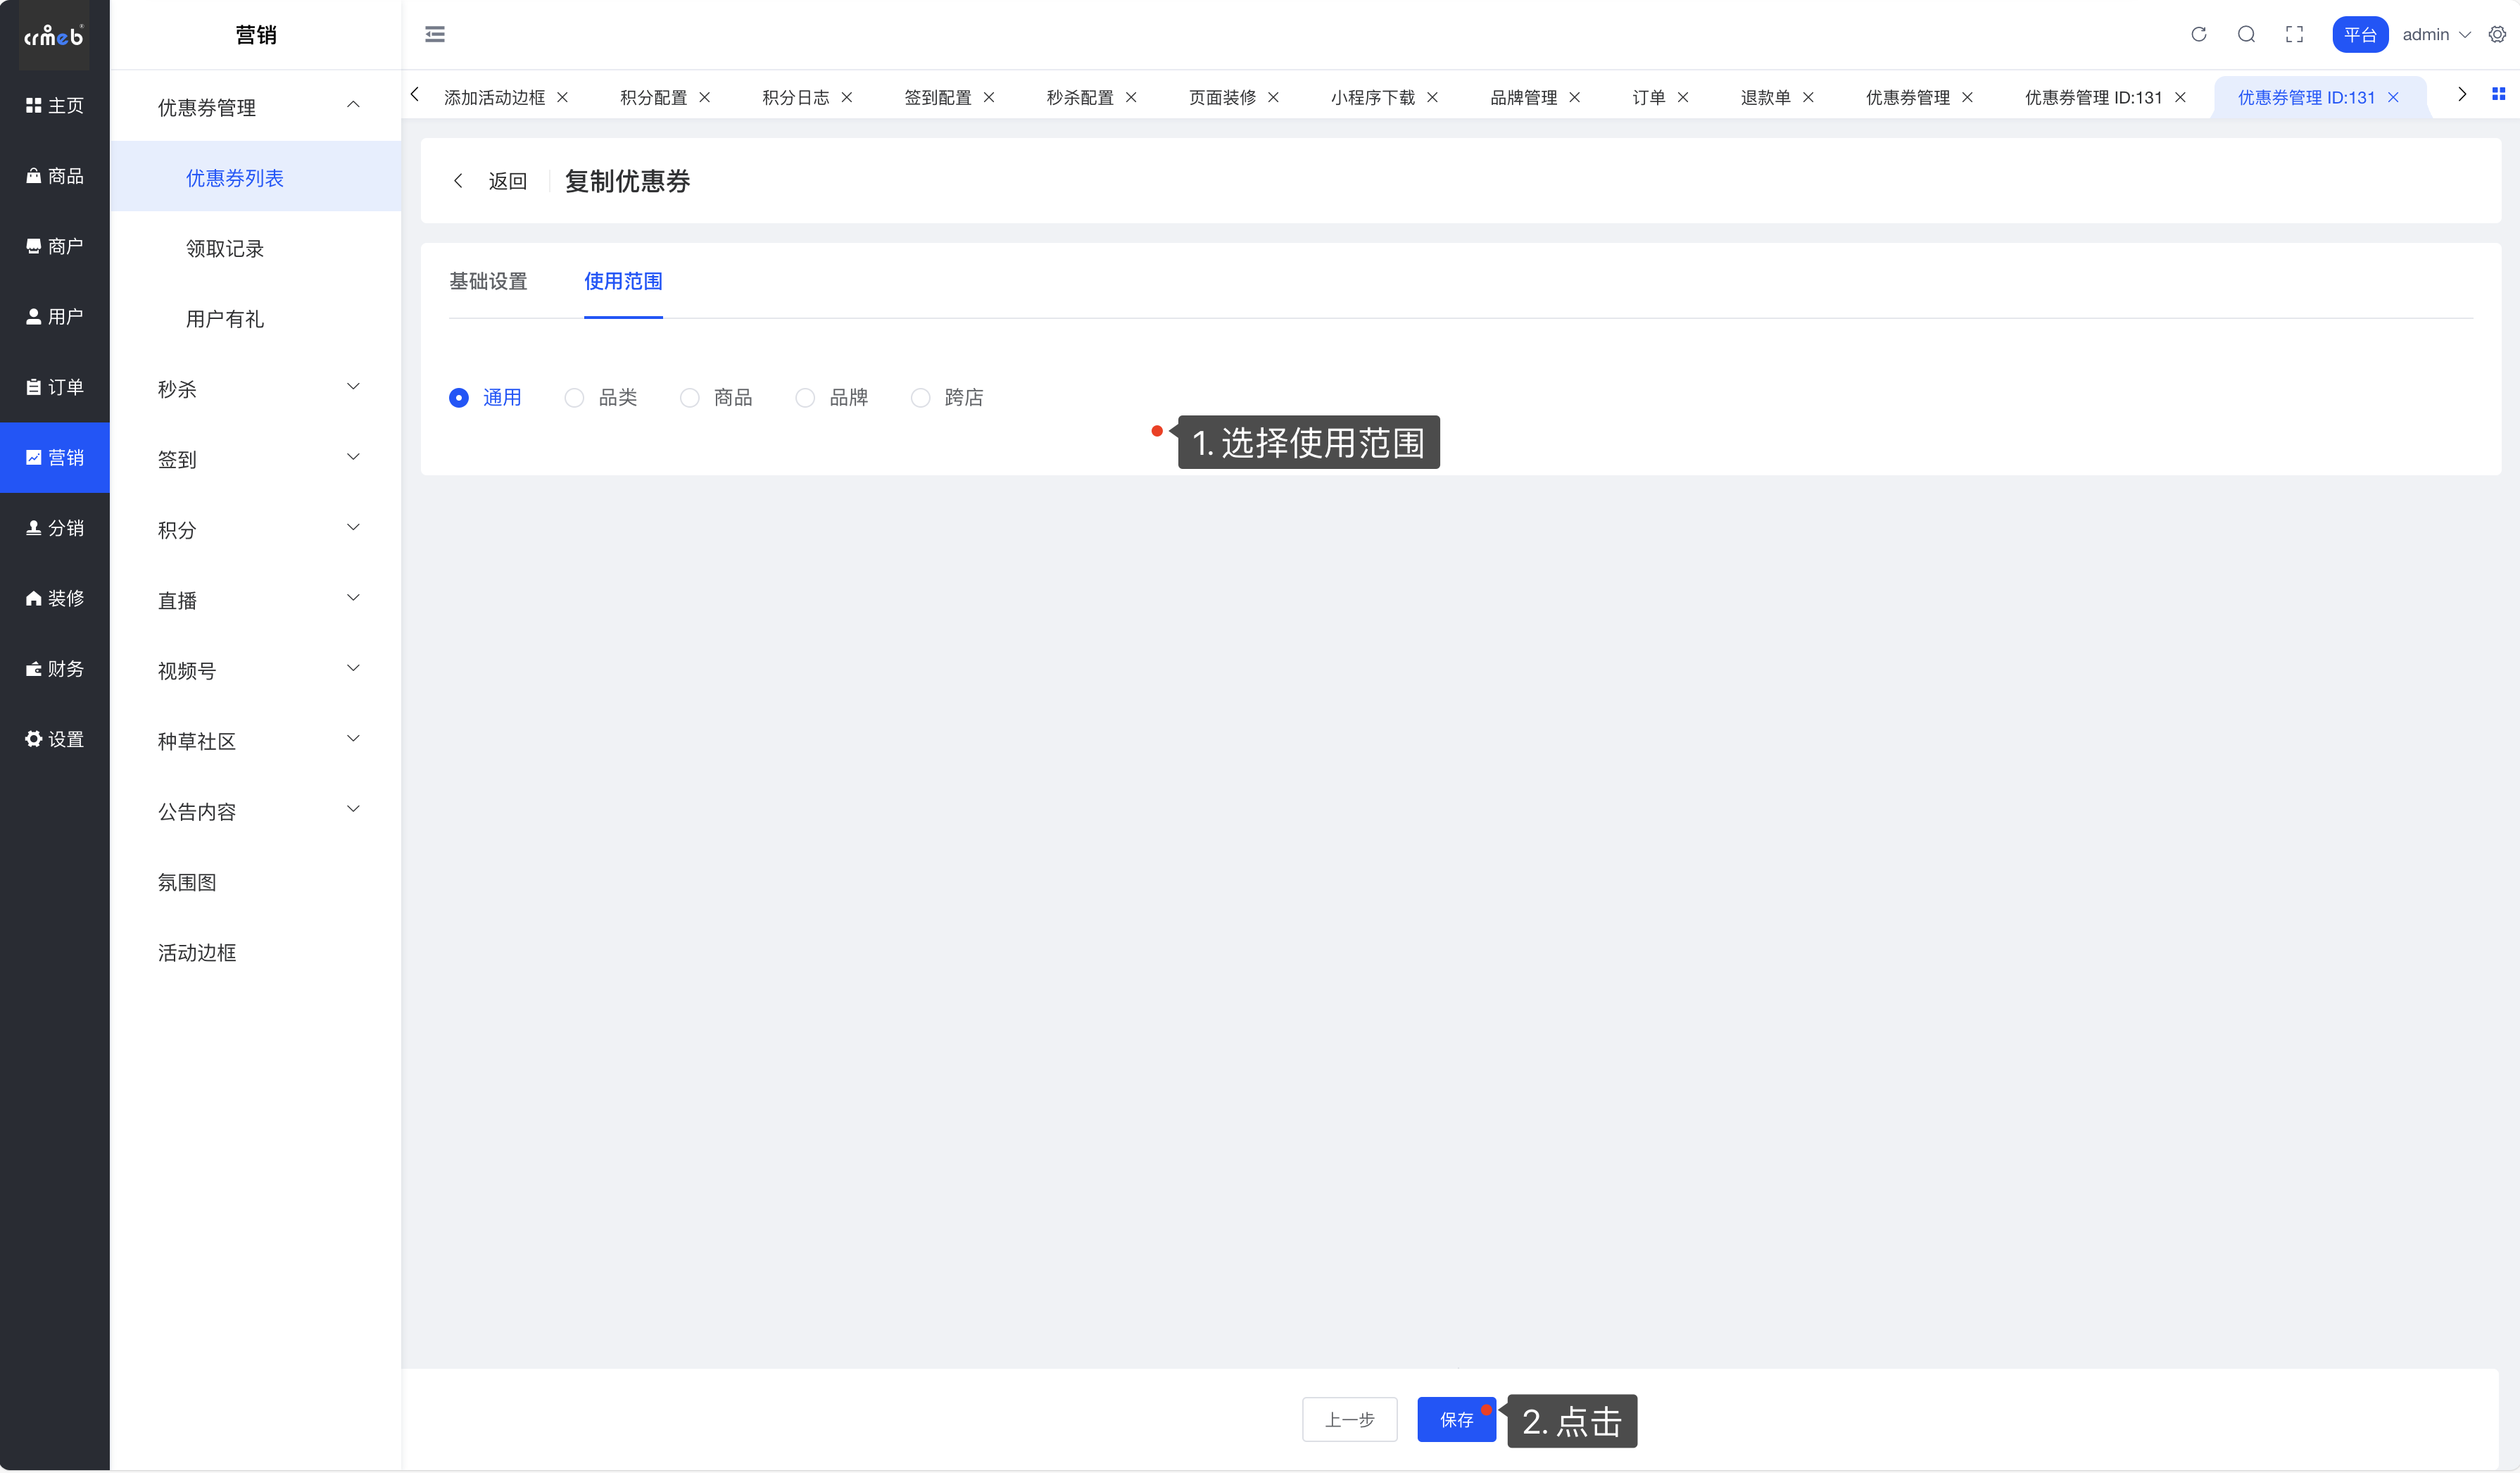Click the refresh icon in the top bar
The image size is (2520, 1473).
[x=2199, y=33]
